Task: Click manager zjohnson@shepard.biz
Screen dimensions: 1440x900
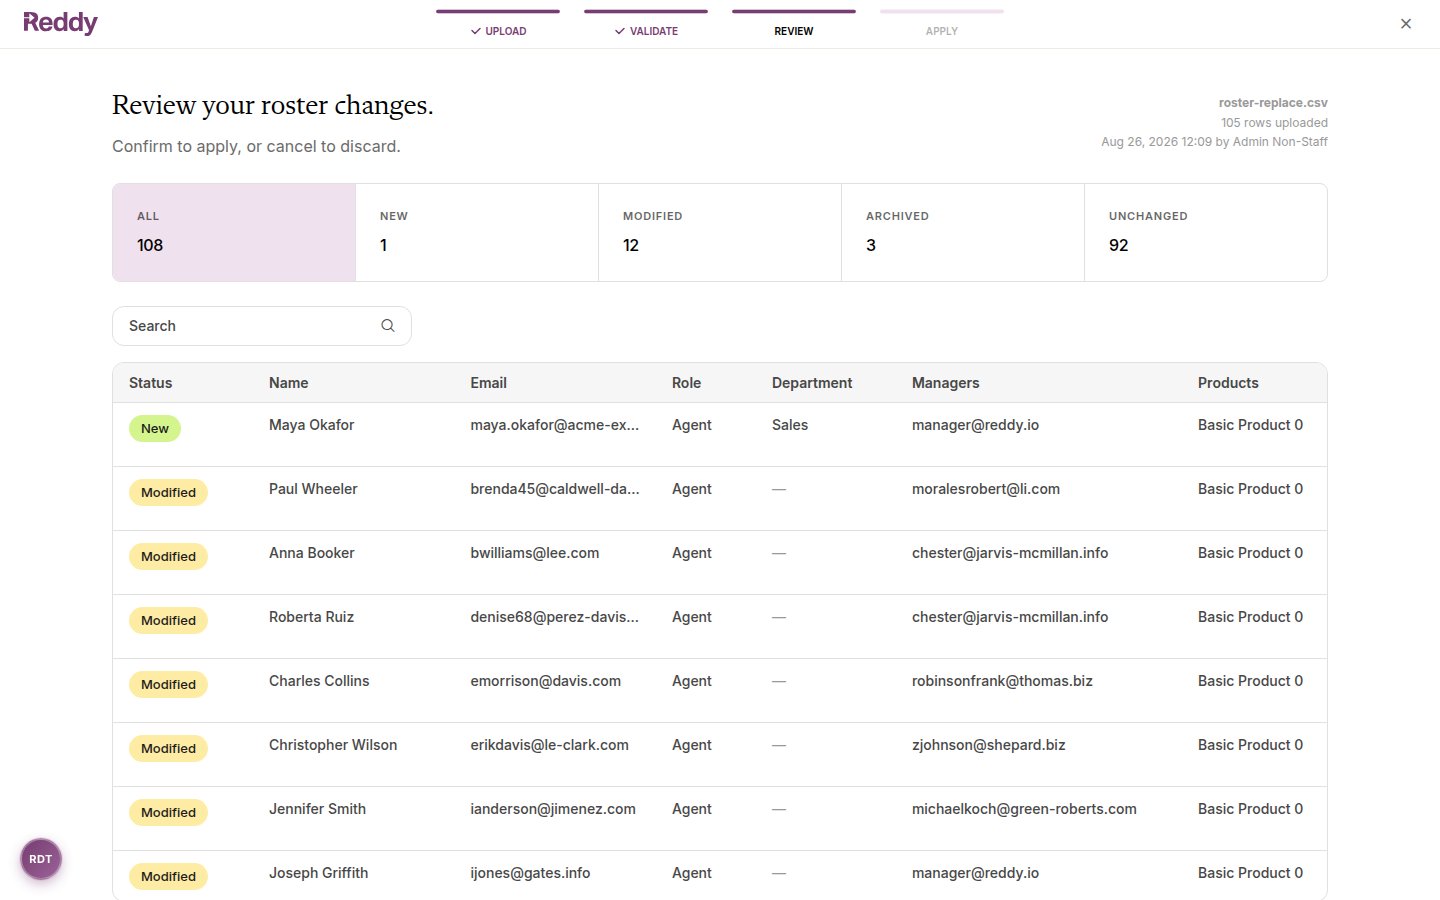Action: point(989,745)
